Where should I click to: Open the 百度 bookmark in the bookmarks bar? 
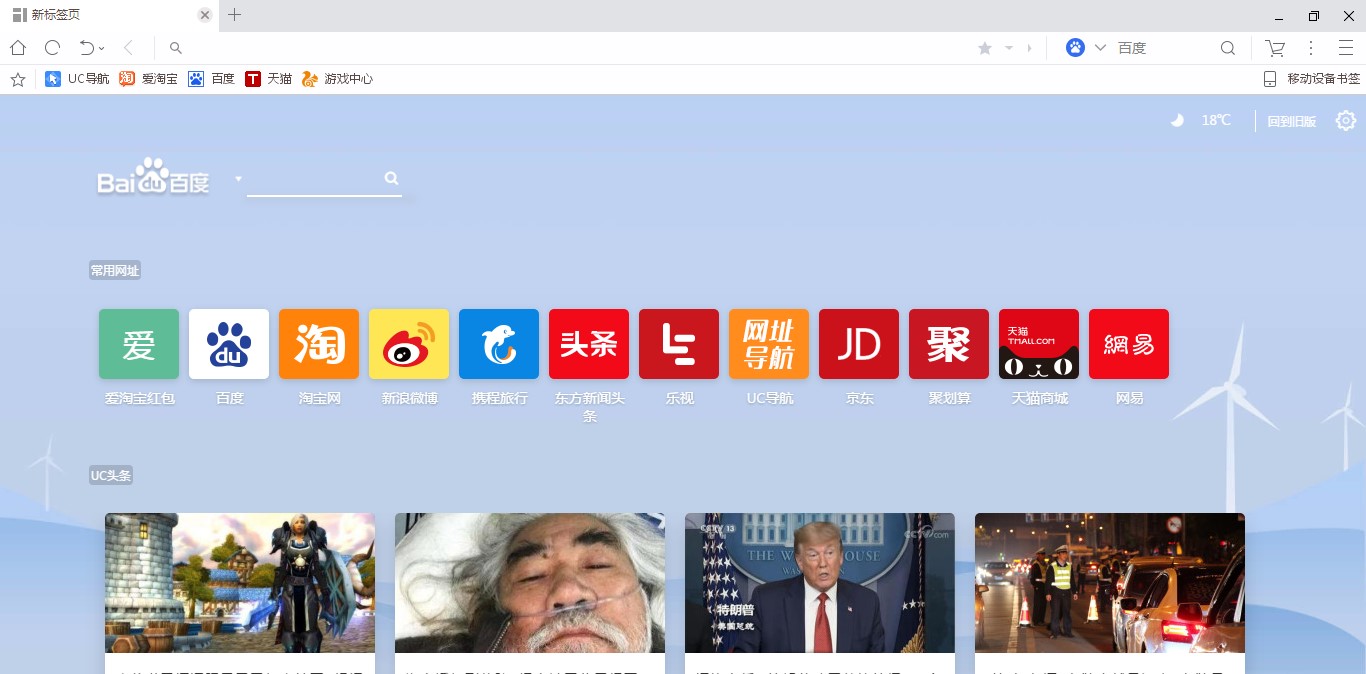point(211,79)
